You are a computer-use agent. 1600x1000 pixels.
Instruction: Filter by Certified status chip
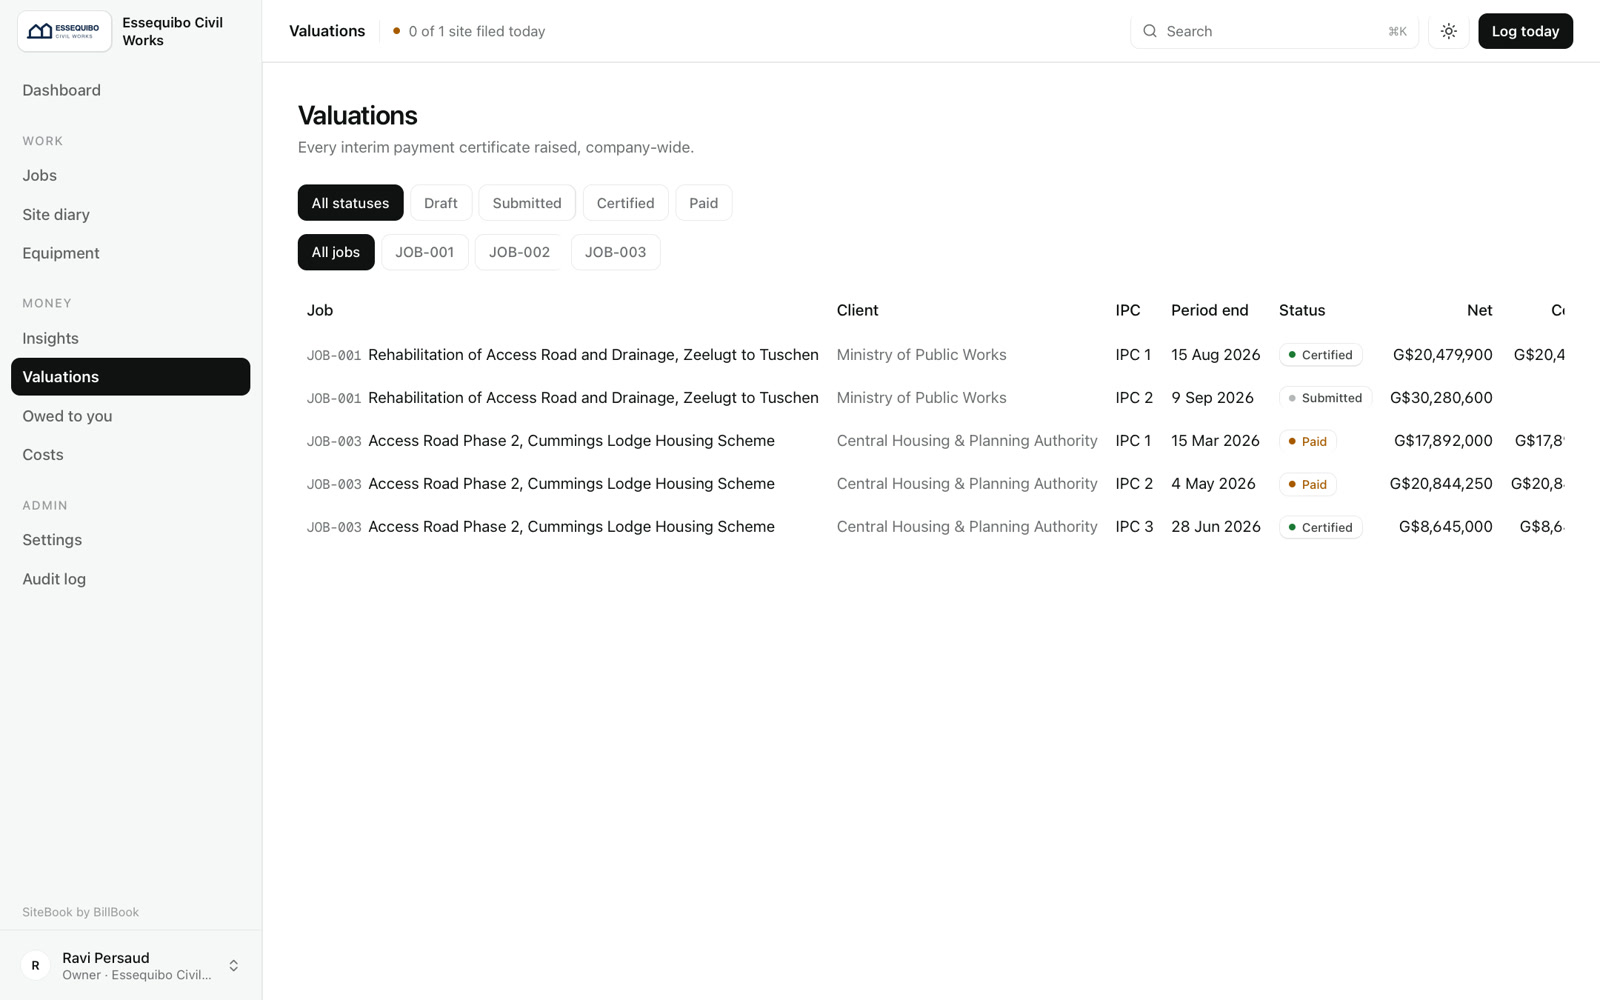pos(625,203)
